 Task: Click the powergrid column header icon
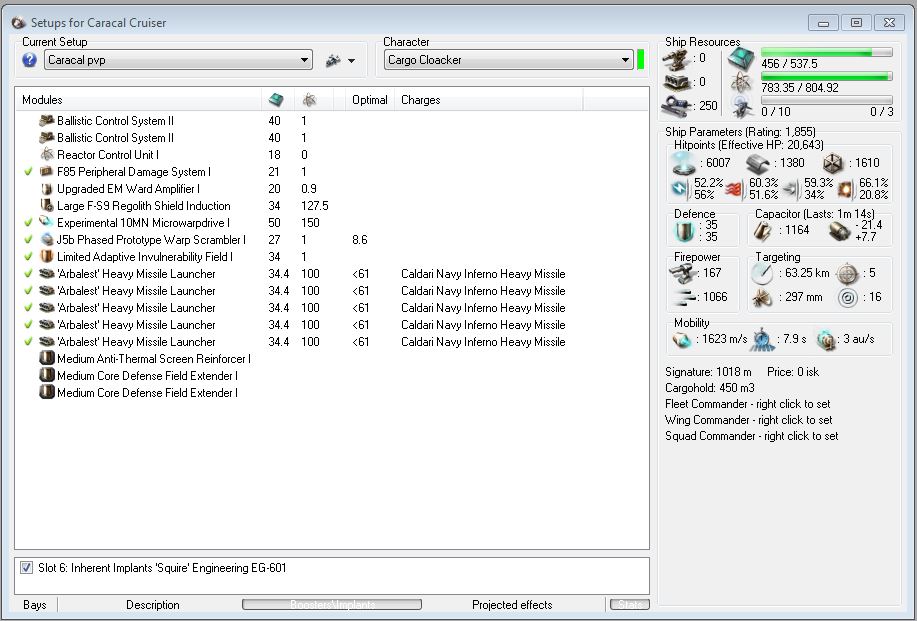pyautogui.click(x=311, y=100)
